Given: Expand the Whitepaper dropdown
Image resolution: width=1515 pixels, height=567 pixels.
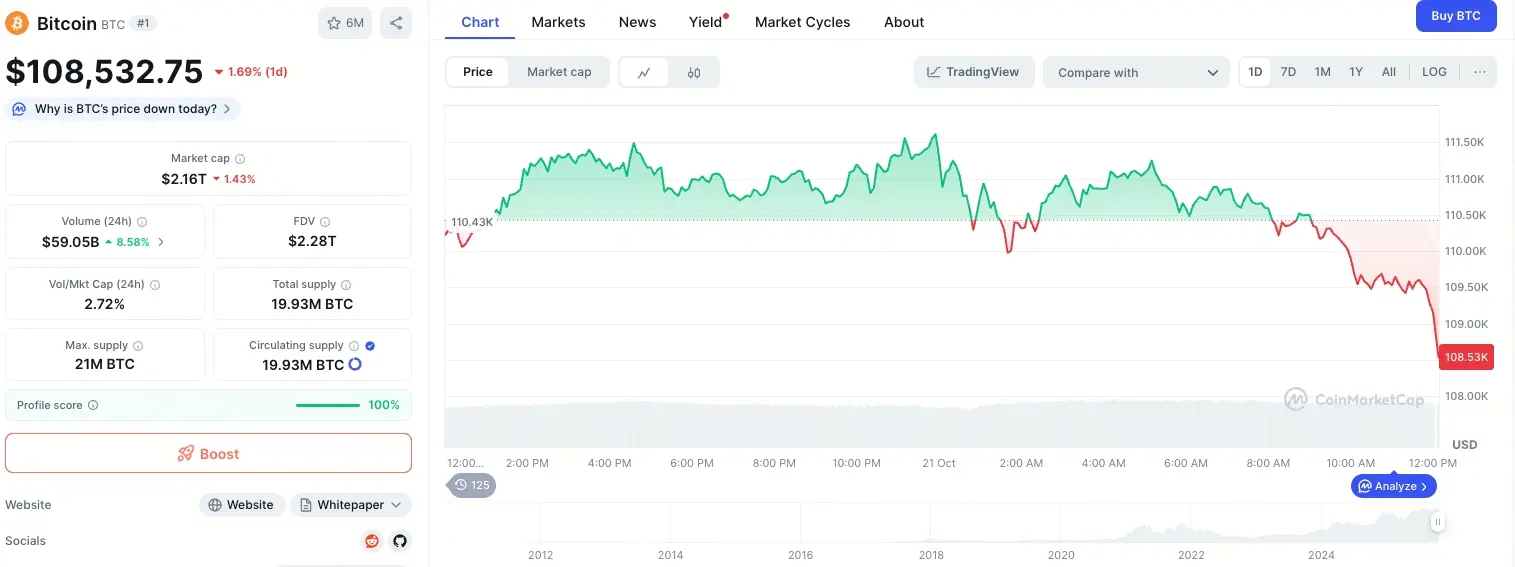Looking at the screenshot, I should [x=350, y=505].
